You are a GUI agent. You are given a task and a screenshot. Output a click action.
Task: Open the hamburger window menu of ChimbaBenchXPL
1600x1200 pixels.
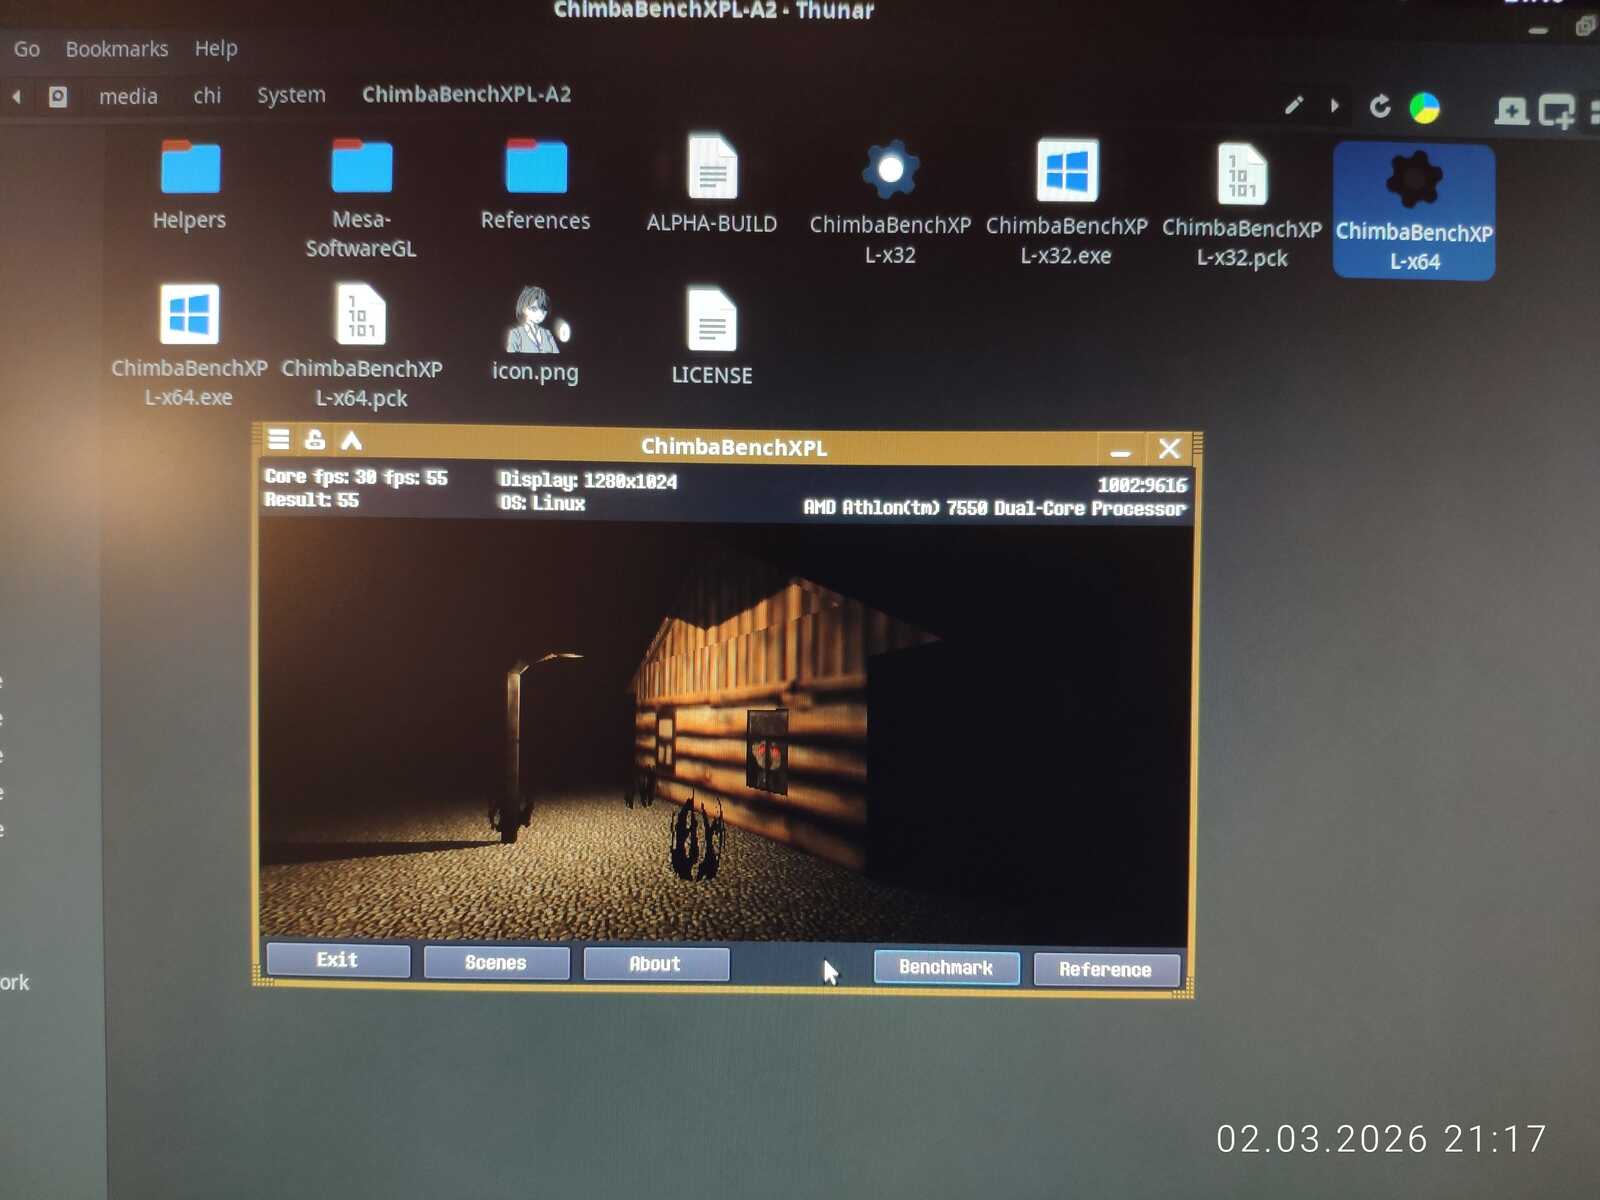click(279, 439)
